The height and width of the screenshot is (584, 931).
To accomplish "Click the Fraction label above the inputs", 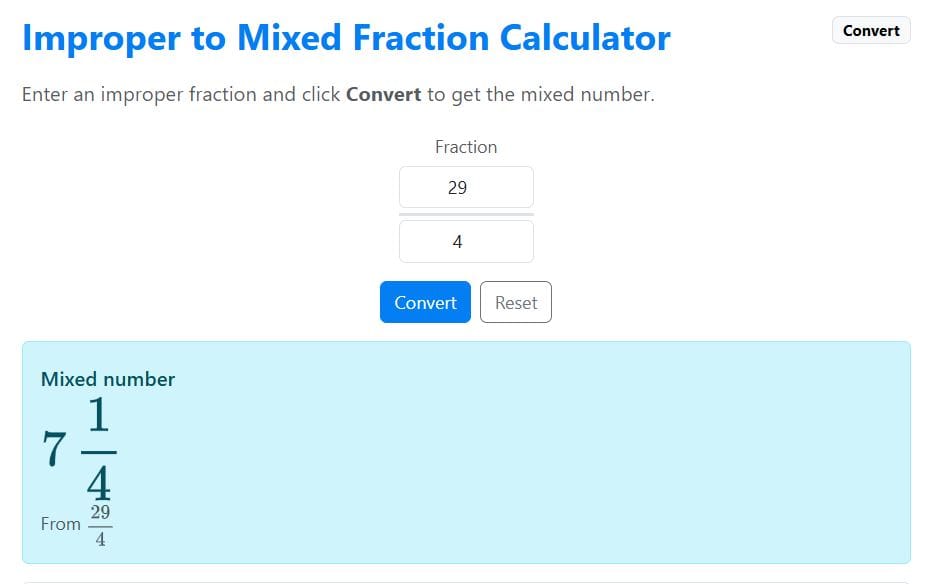I will (x=466, y=146).
